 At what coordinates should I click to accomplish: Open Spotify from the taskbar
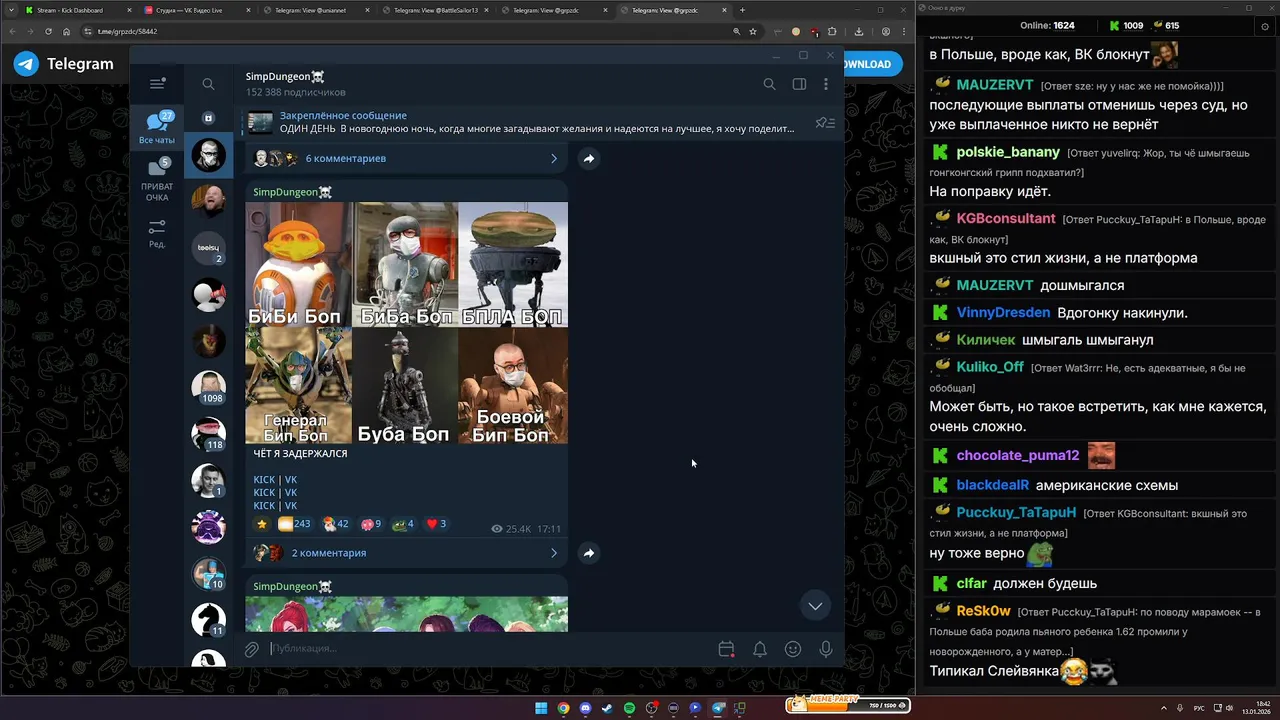pyautogui.click(x=629, y=708)
